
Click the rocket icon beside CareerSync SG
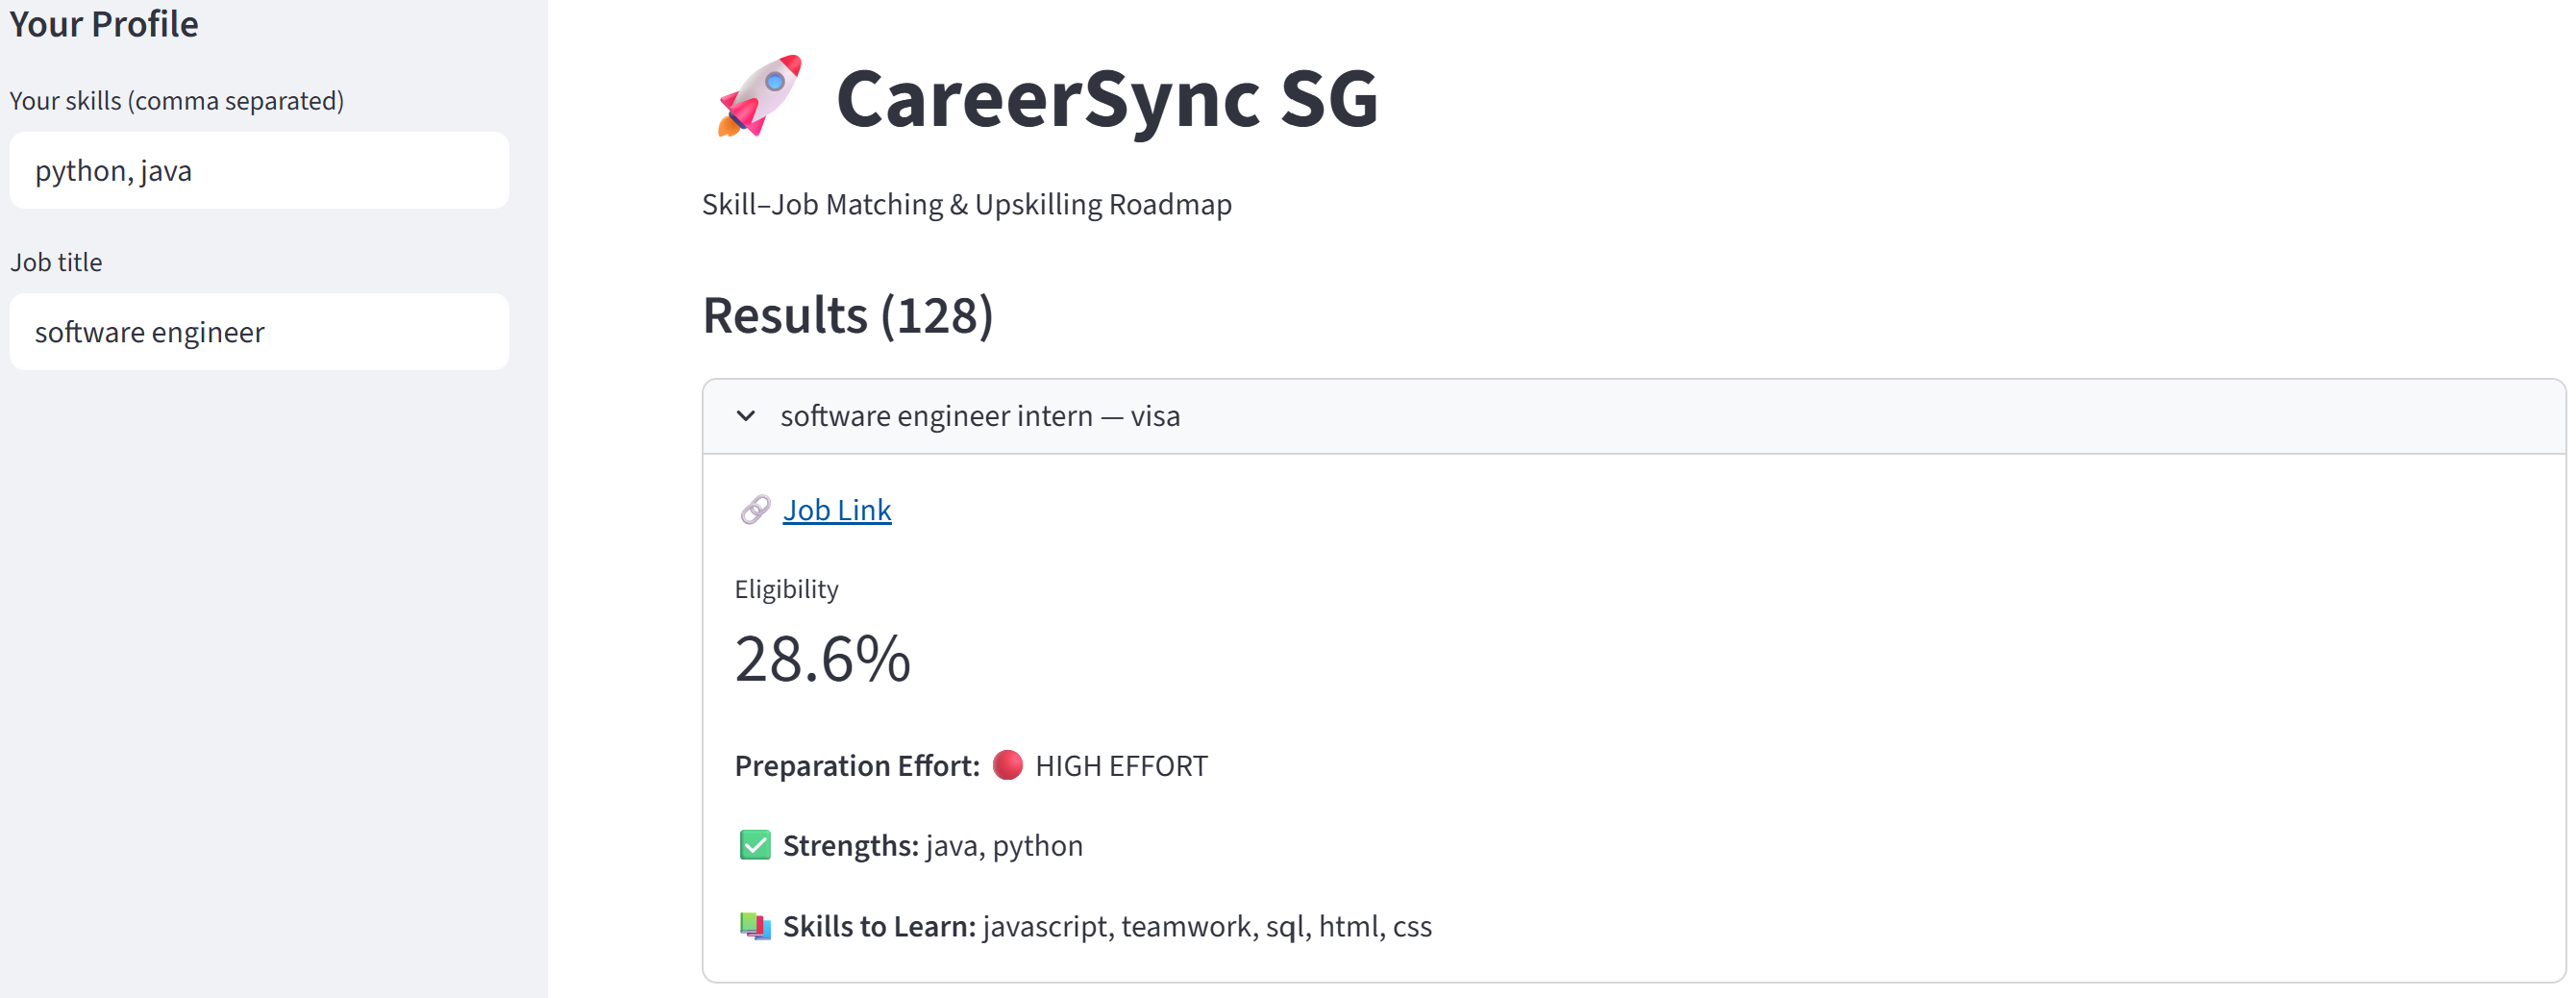click(759, 96)
